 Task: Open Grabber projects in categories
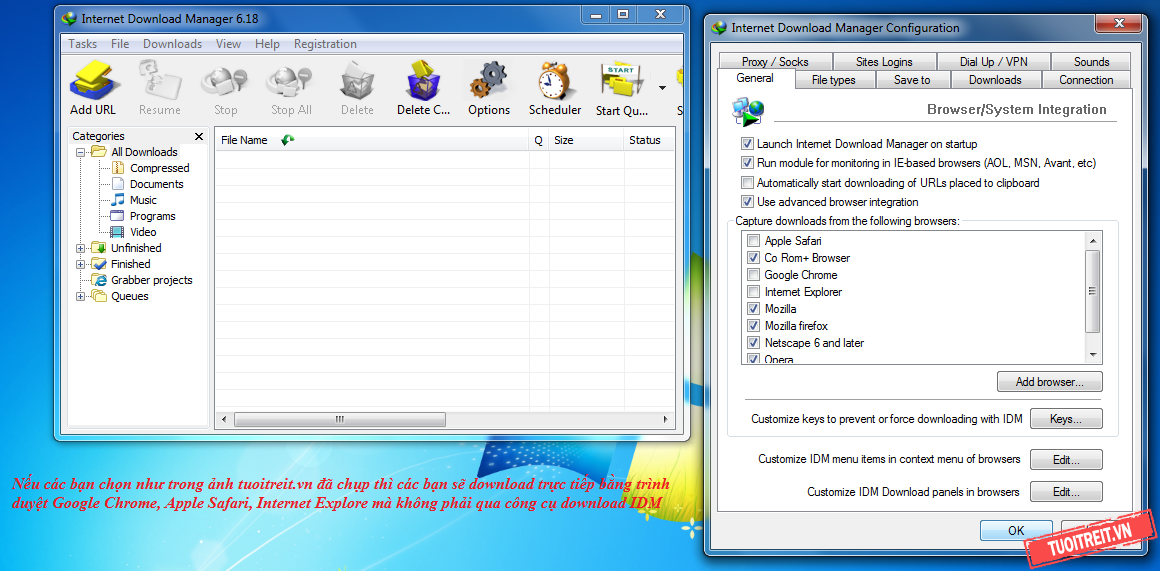[151, 280]
